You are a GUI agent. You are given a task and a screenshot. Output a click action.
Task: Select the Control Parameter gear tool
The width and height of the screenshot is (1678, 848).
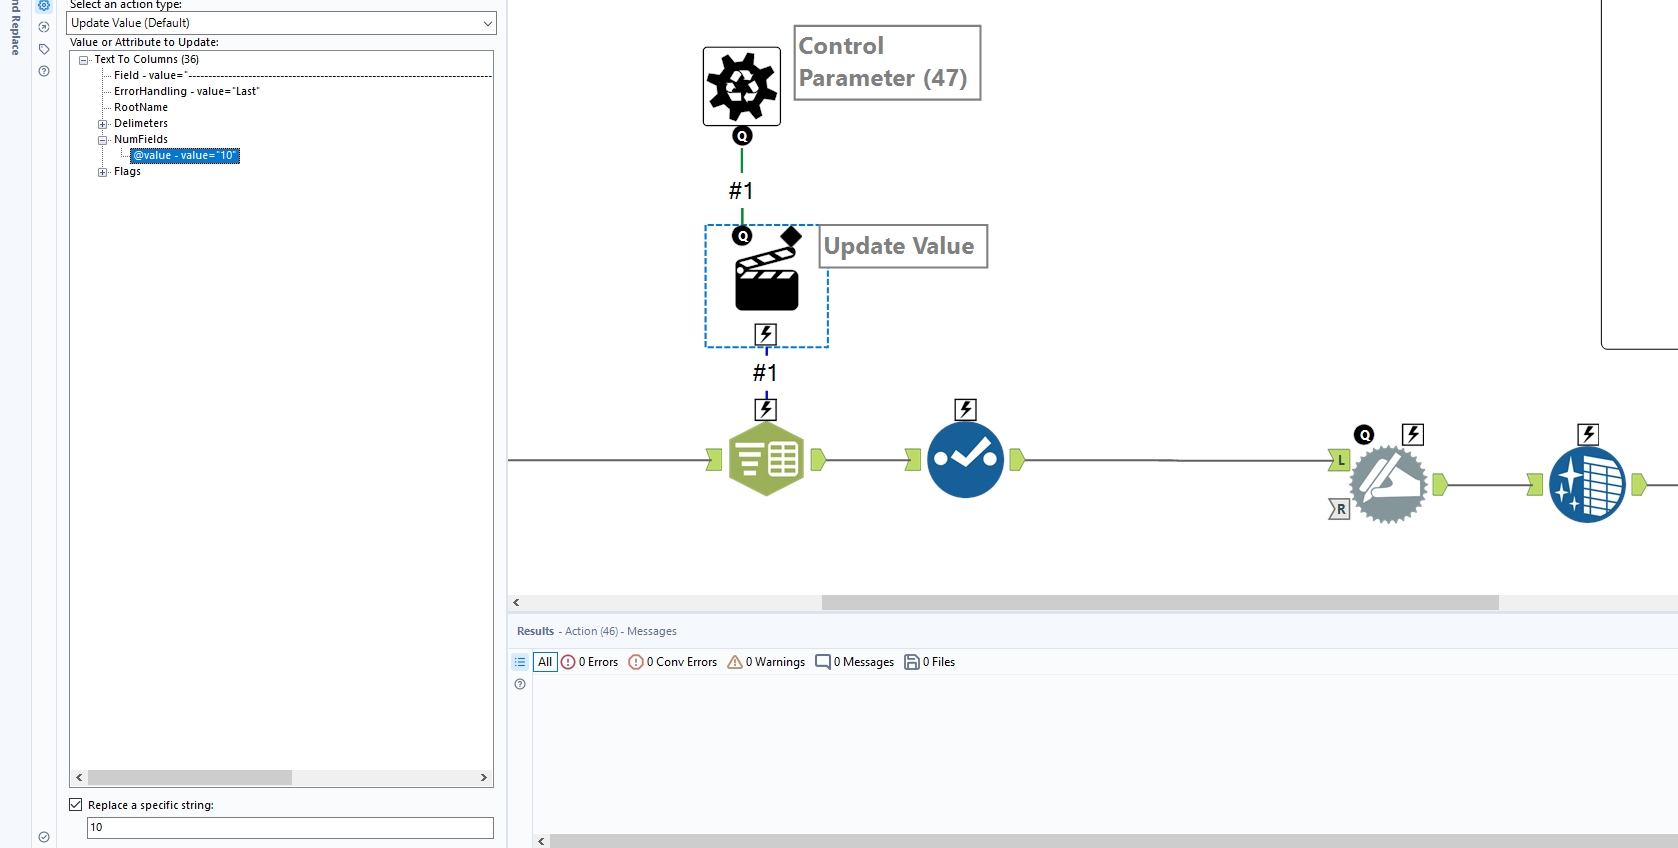pos(742,86)
